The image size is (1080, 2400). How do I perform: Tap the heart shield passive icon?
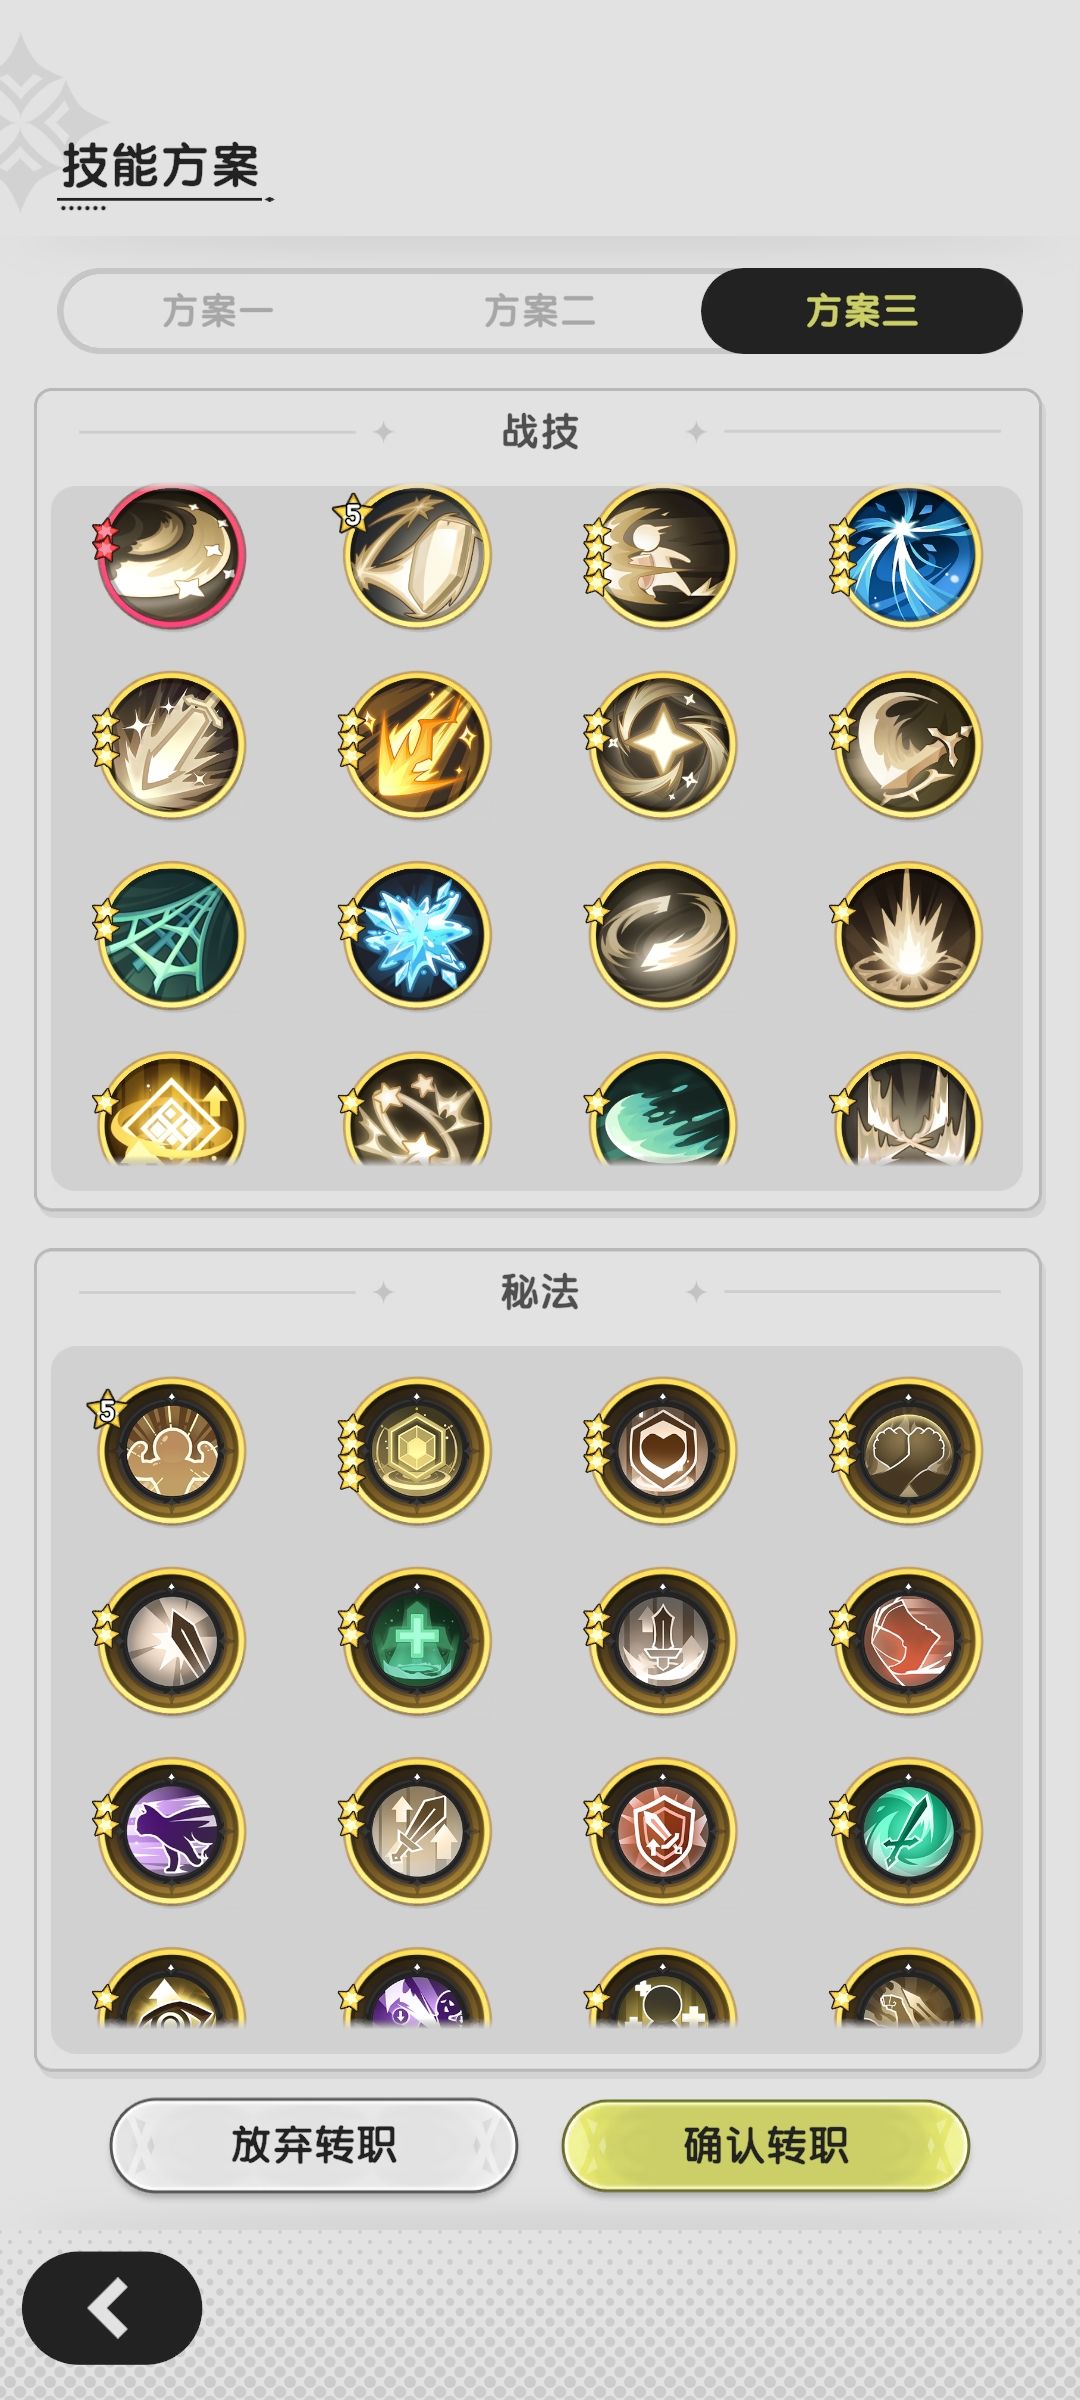point(662,1451)
